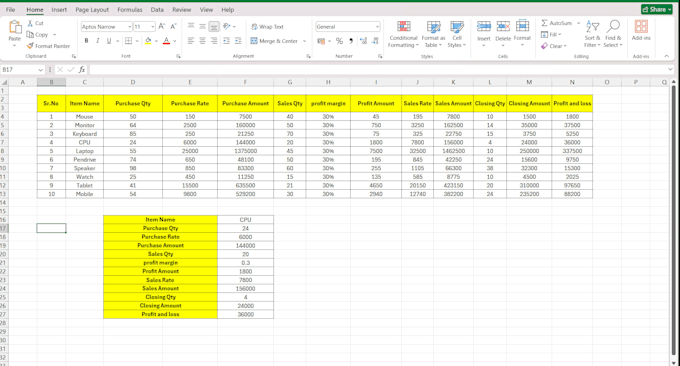Click the Wrap Text button

pyautogui.click(x=267, y=26)
